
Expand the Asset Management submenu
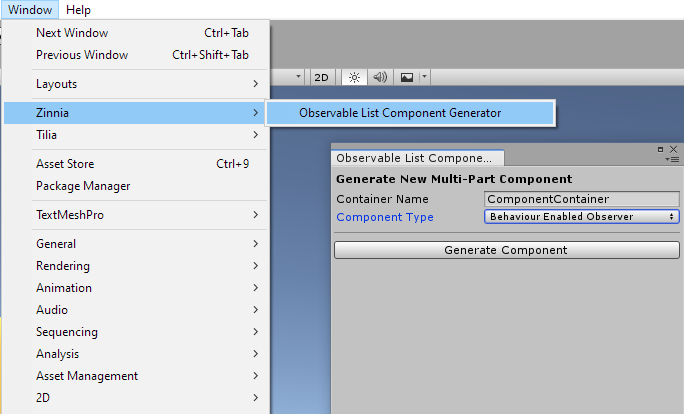click(x=136, y=376)
